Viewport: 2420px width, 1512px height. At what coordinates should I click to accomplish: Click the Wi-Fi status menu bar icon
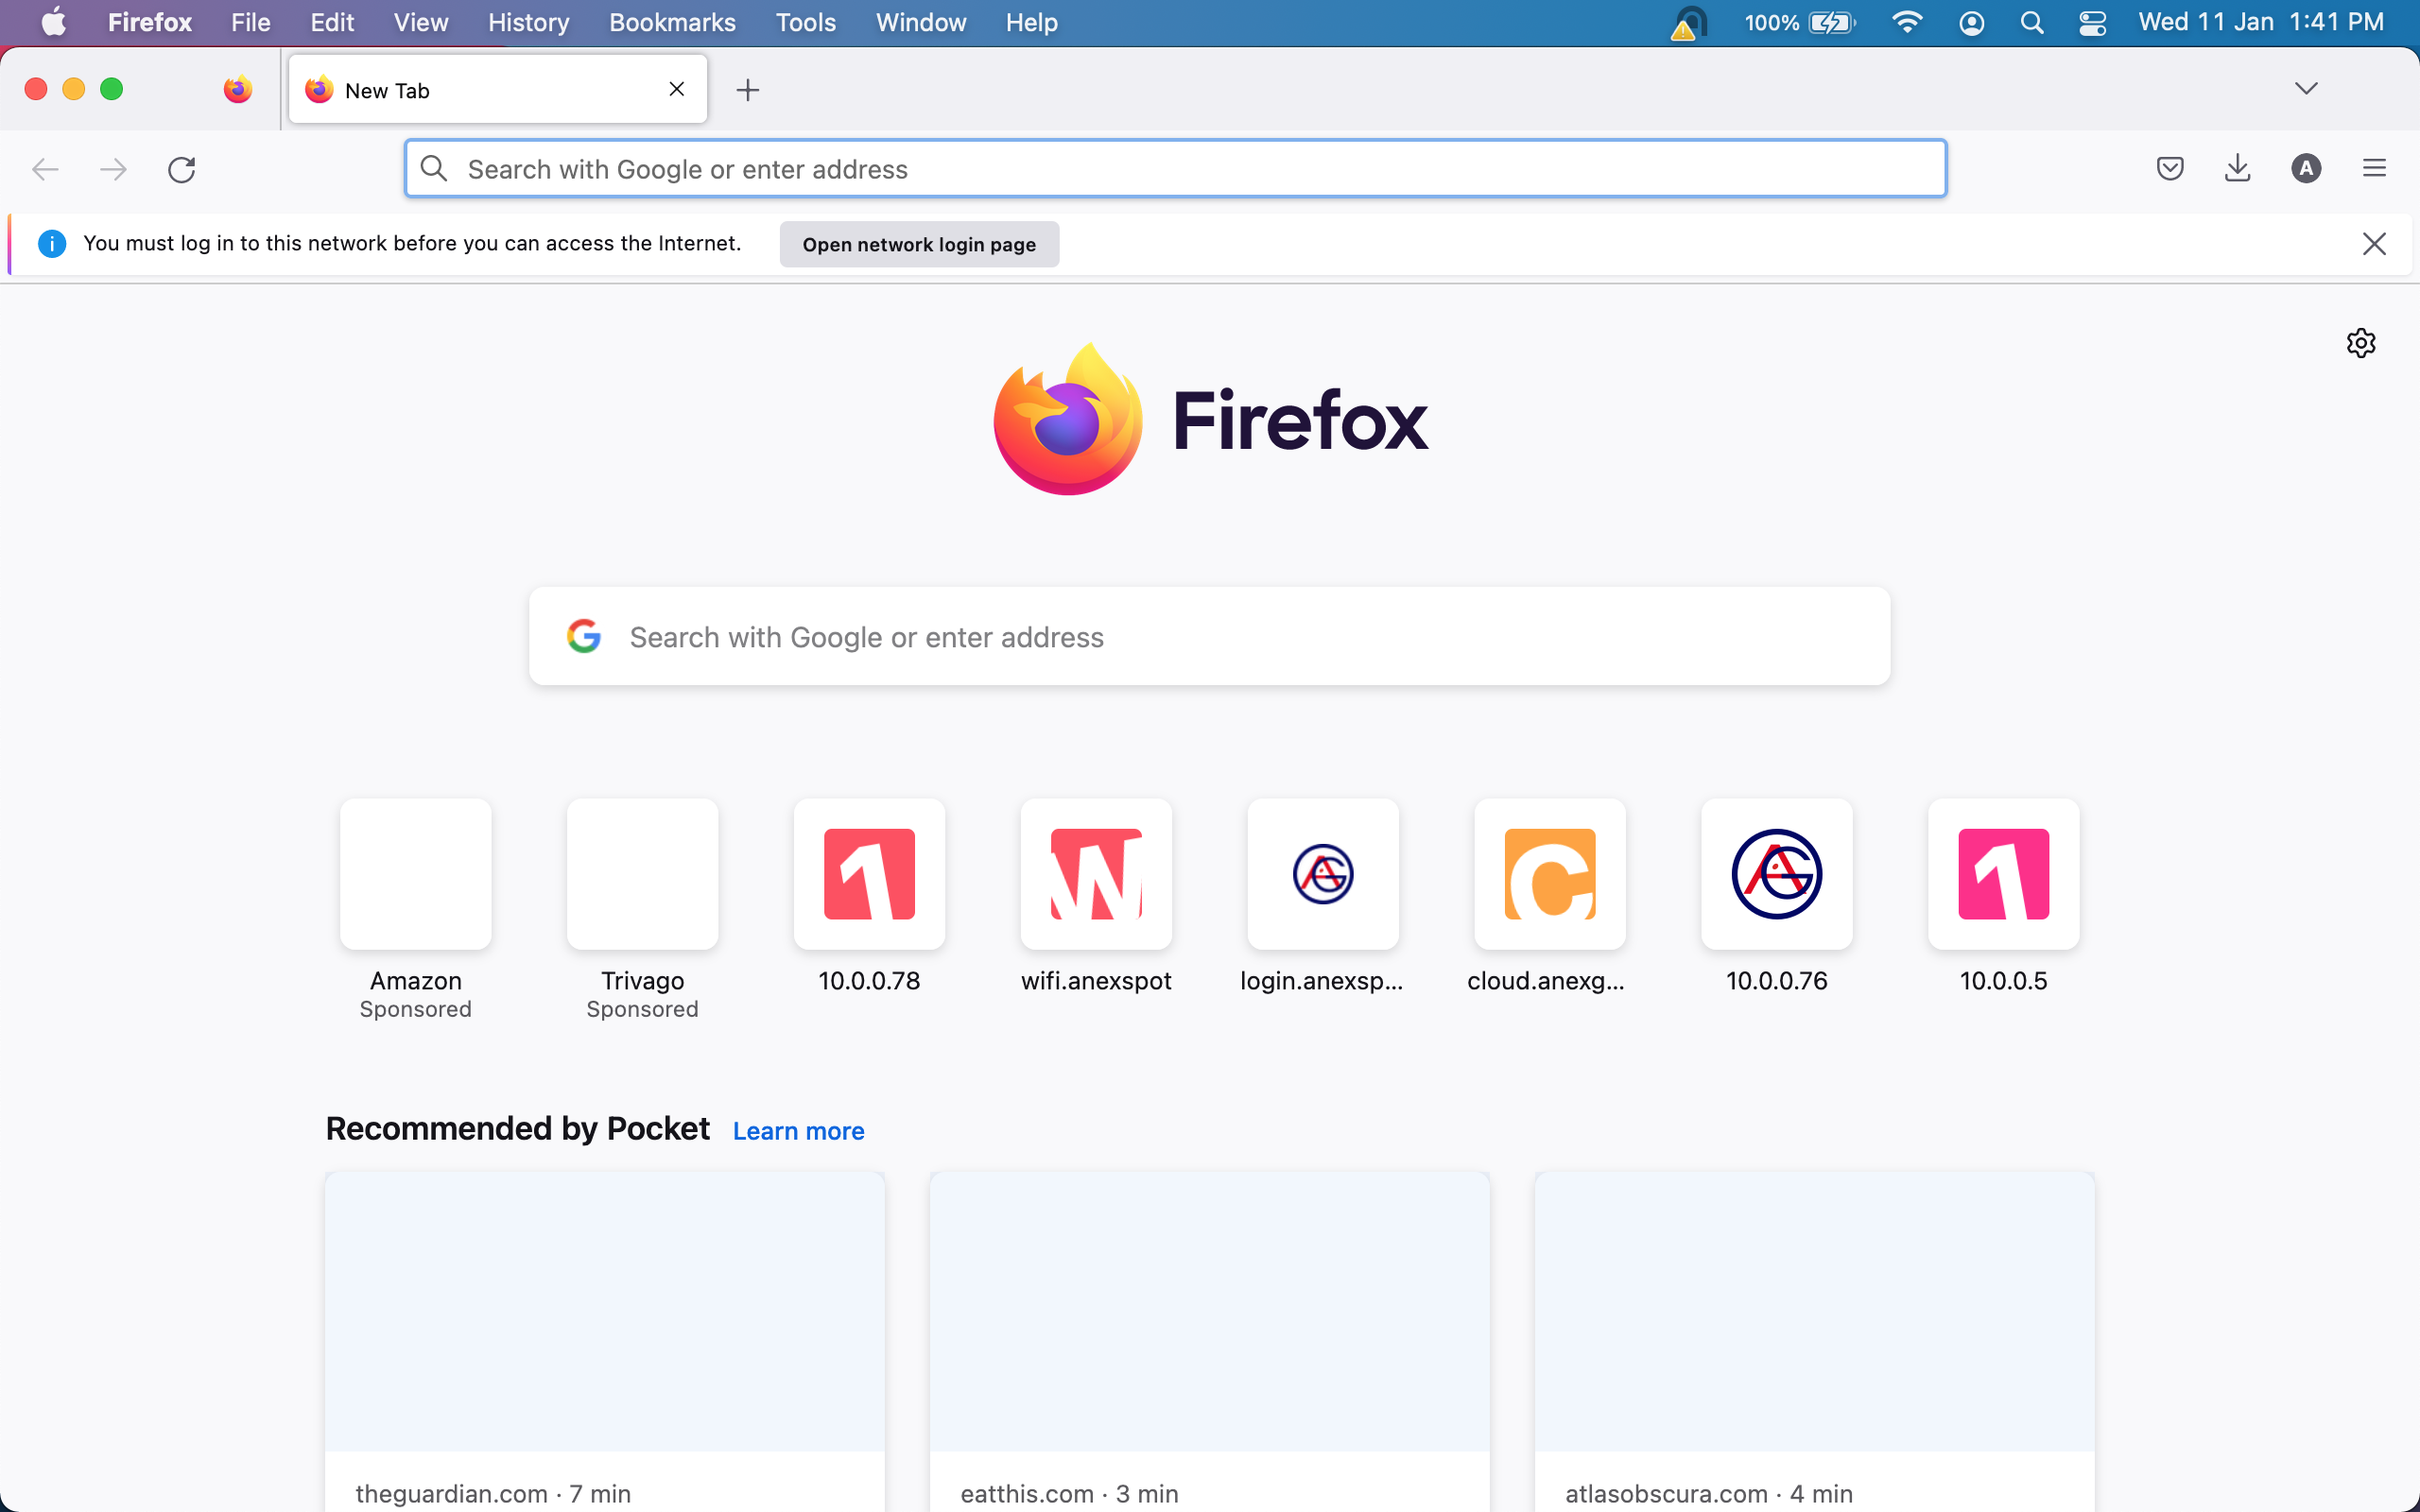pos(1907,23)
